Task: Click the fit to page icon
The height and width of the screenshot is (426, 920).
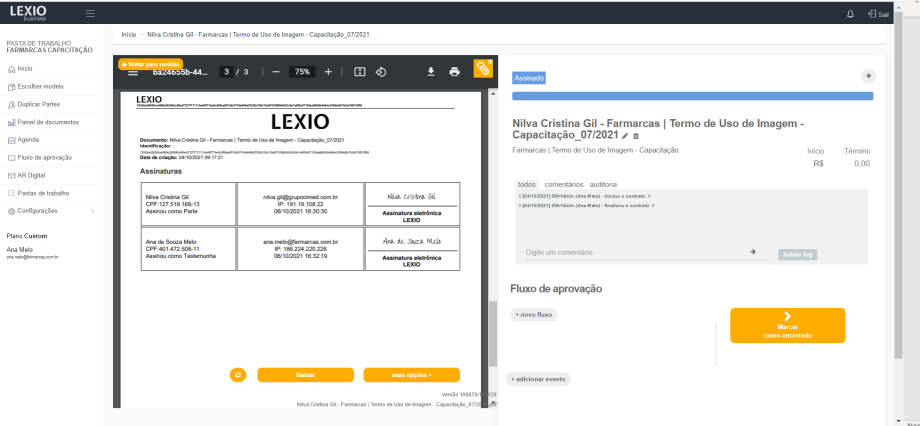Action: (x=359, y=72)
